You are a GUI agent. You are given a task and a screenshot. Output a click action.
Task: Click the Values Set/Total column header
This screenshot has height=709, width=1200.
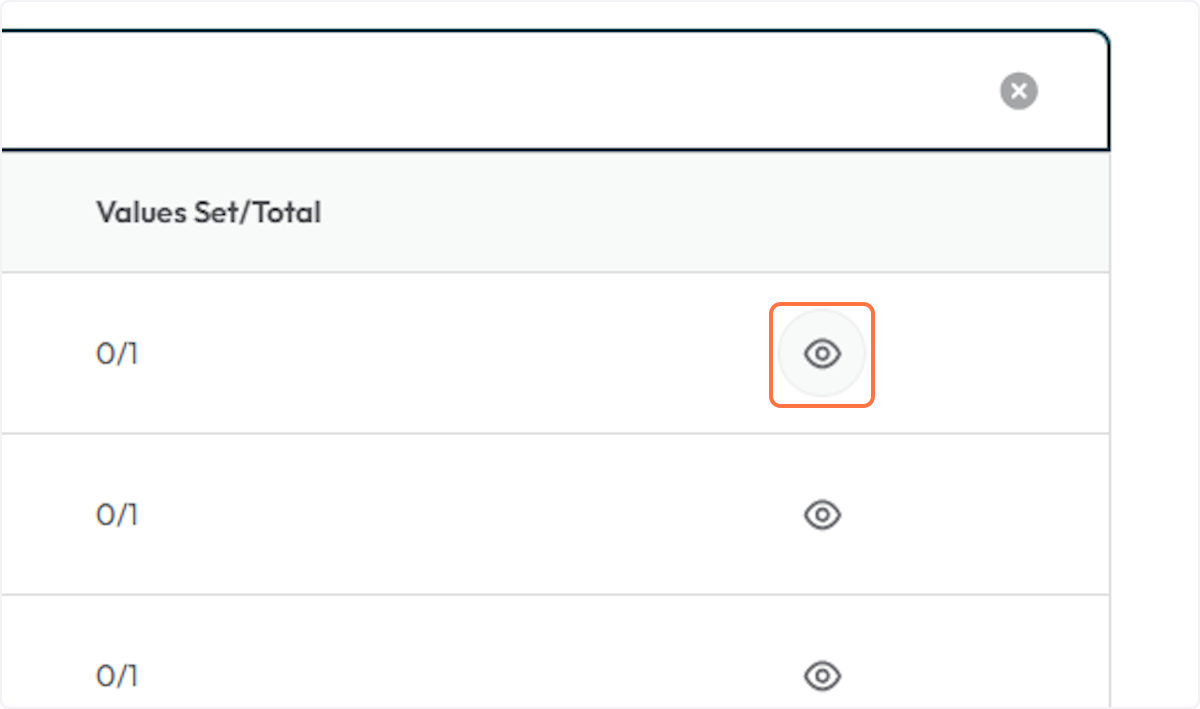pos(208,212)
